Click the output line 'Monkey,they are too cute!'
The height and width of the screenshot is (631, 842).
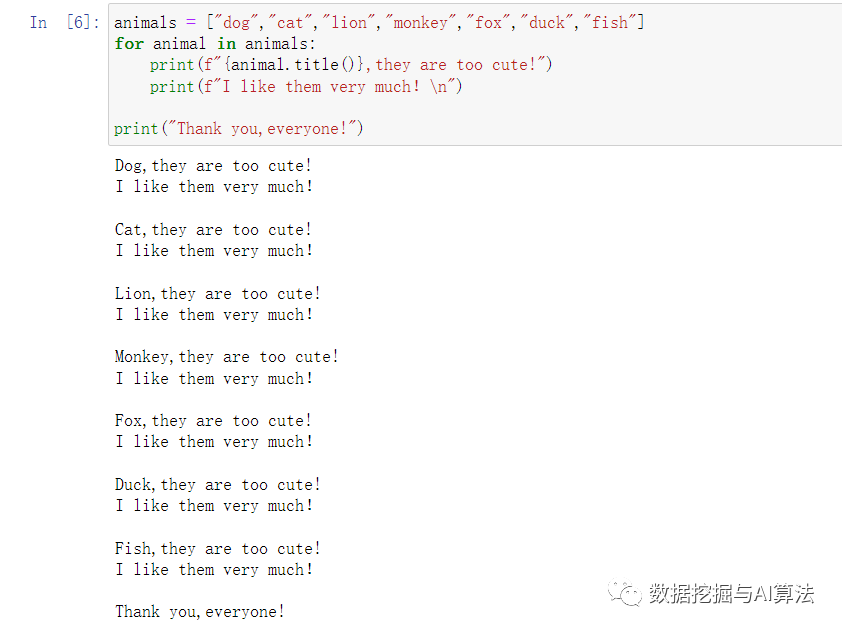coord(227,357)
